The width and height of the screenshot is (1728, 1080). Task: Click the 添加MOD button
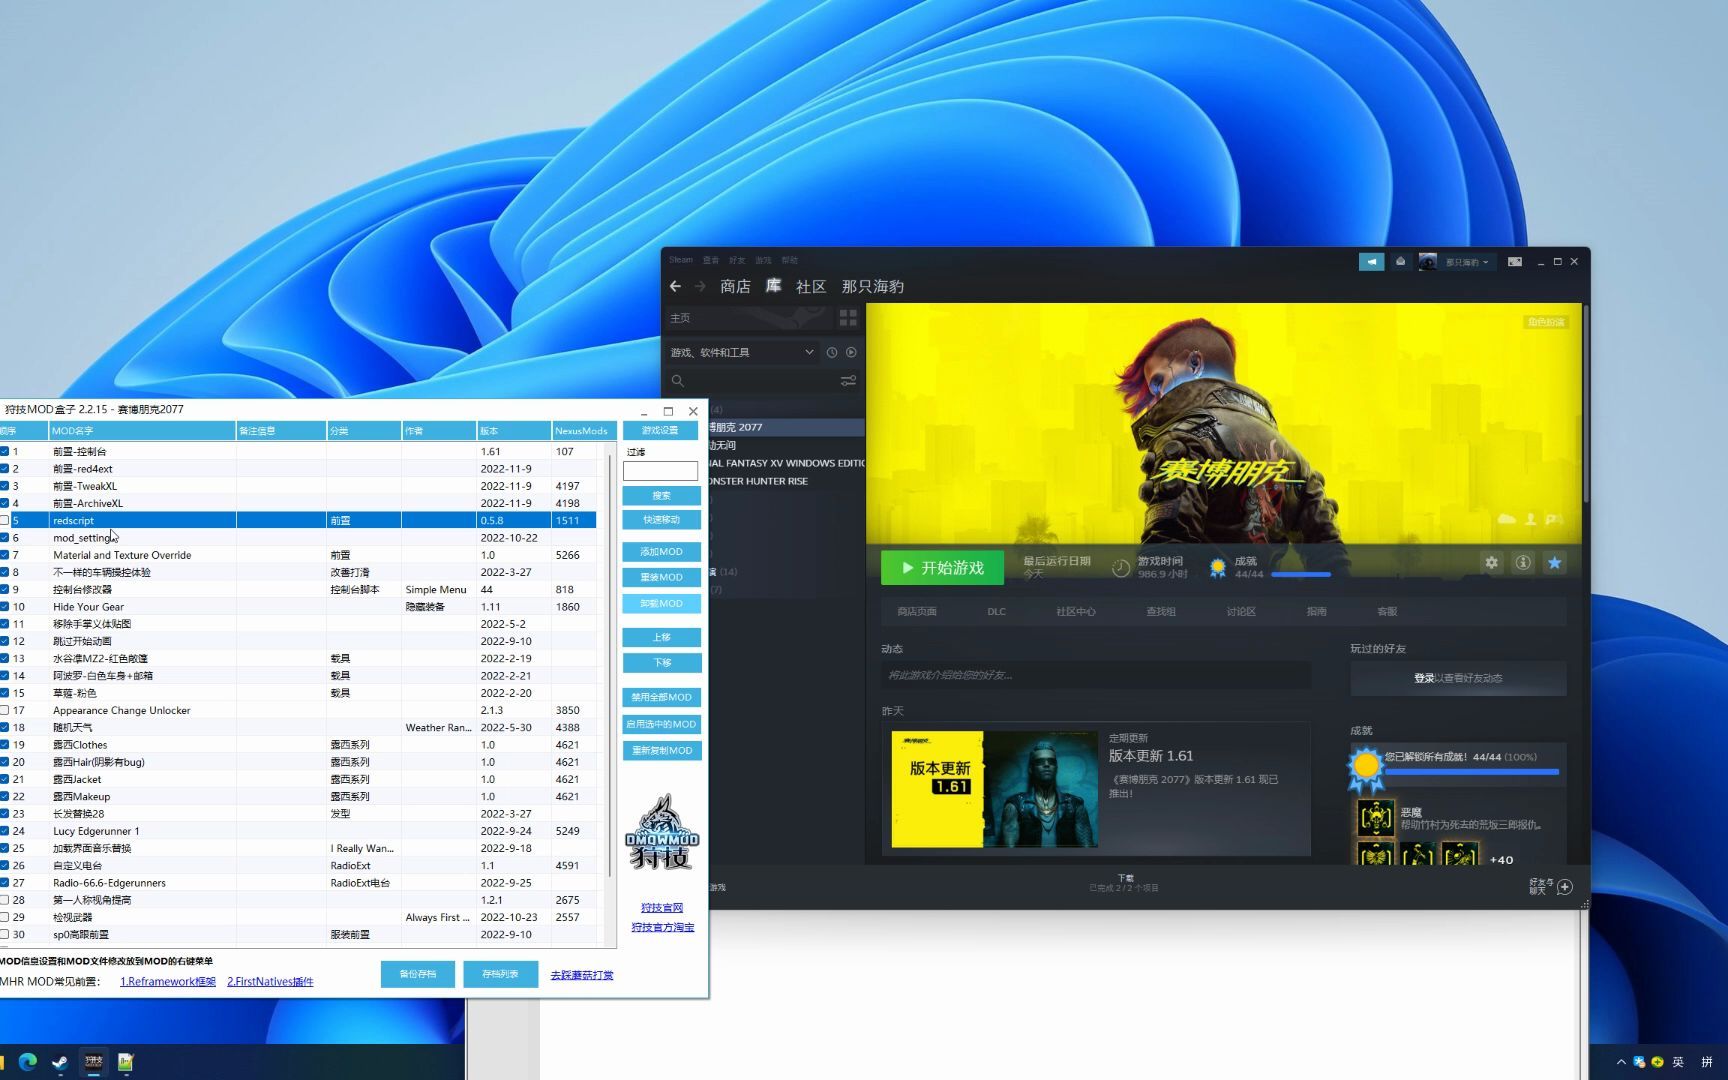point(661,551)
